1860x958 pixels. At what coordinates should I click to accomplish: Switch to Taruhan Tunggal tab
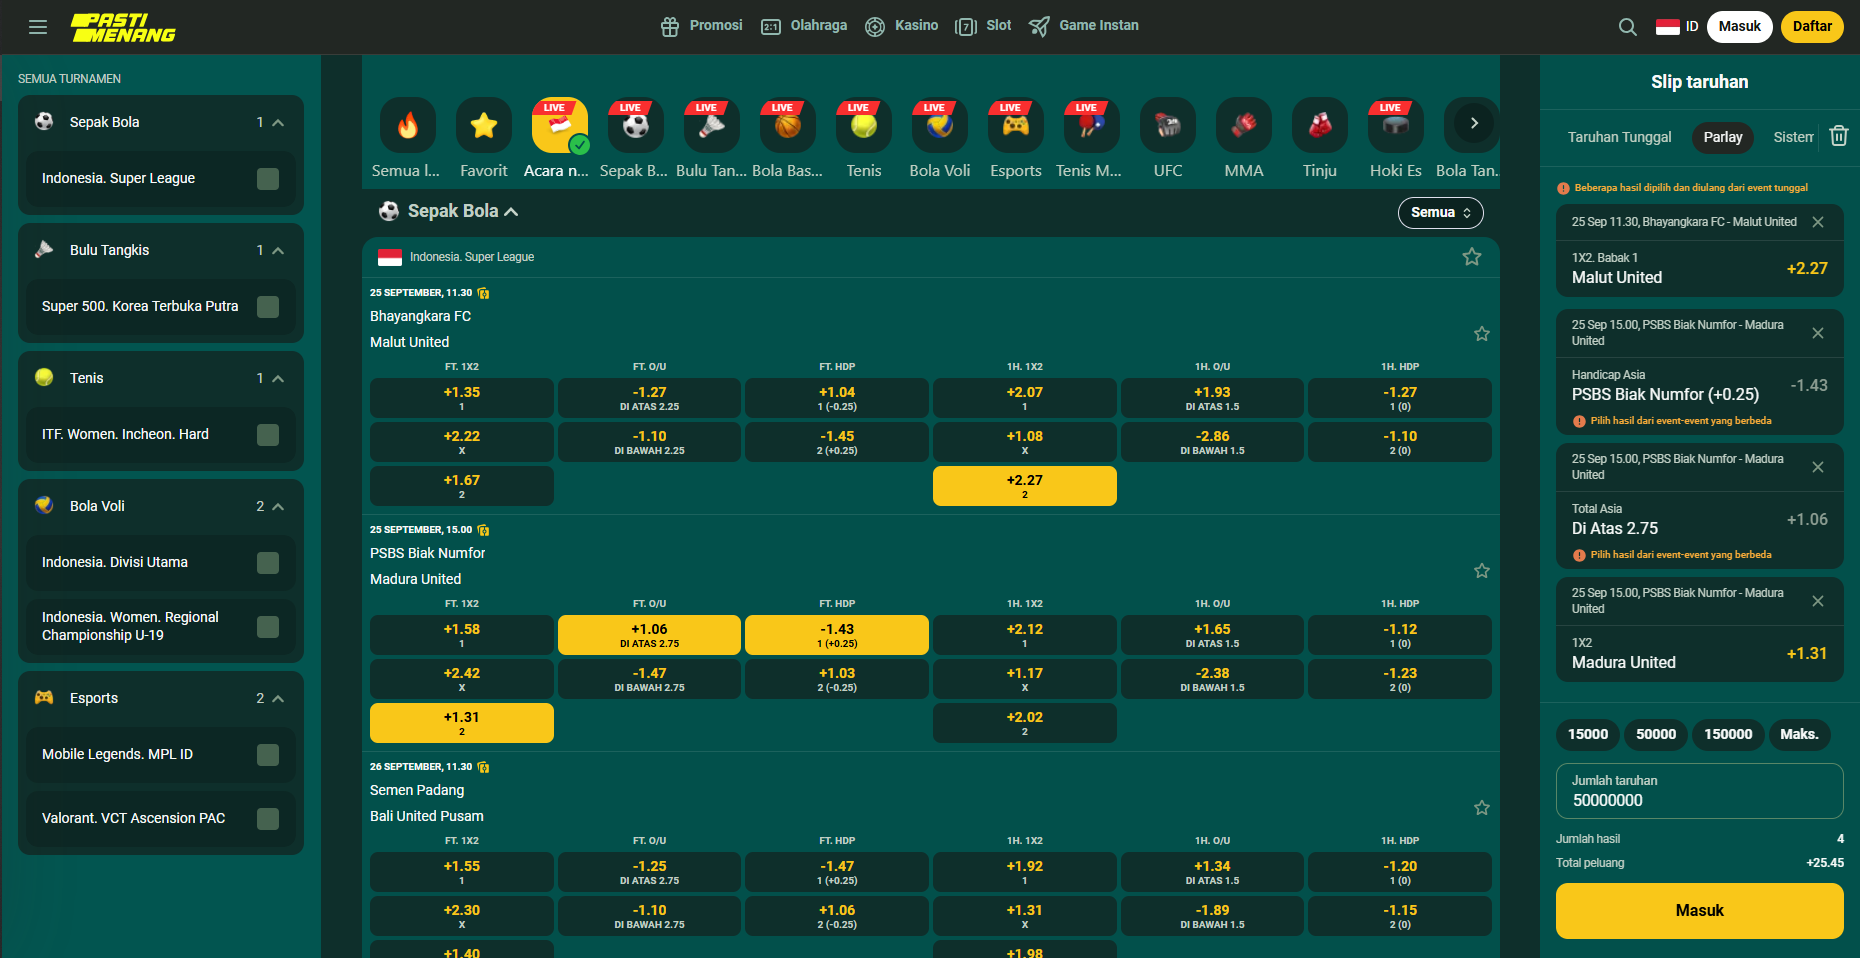(x=1619, y=137)
